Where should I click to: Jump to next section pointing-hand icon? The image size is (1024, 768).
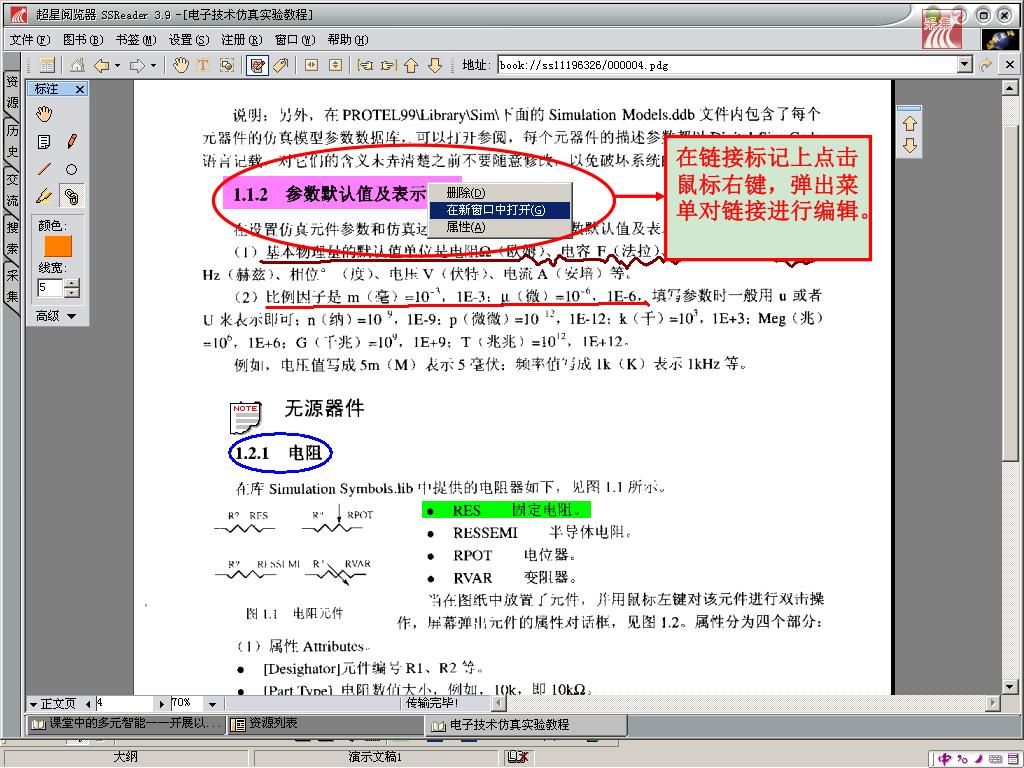point(389,65)
